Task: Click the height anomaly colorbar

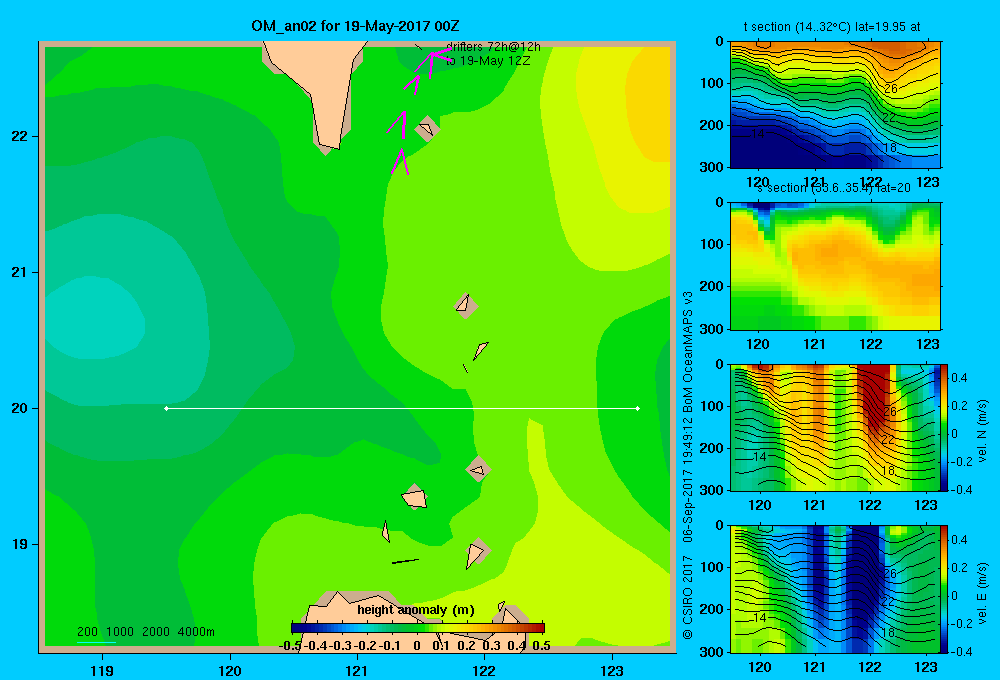Action: click(418, 628)
